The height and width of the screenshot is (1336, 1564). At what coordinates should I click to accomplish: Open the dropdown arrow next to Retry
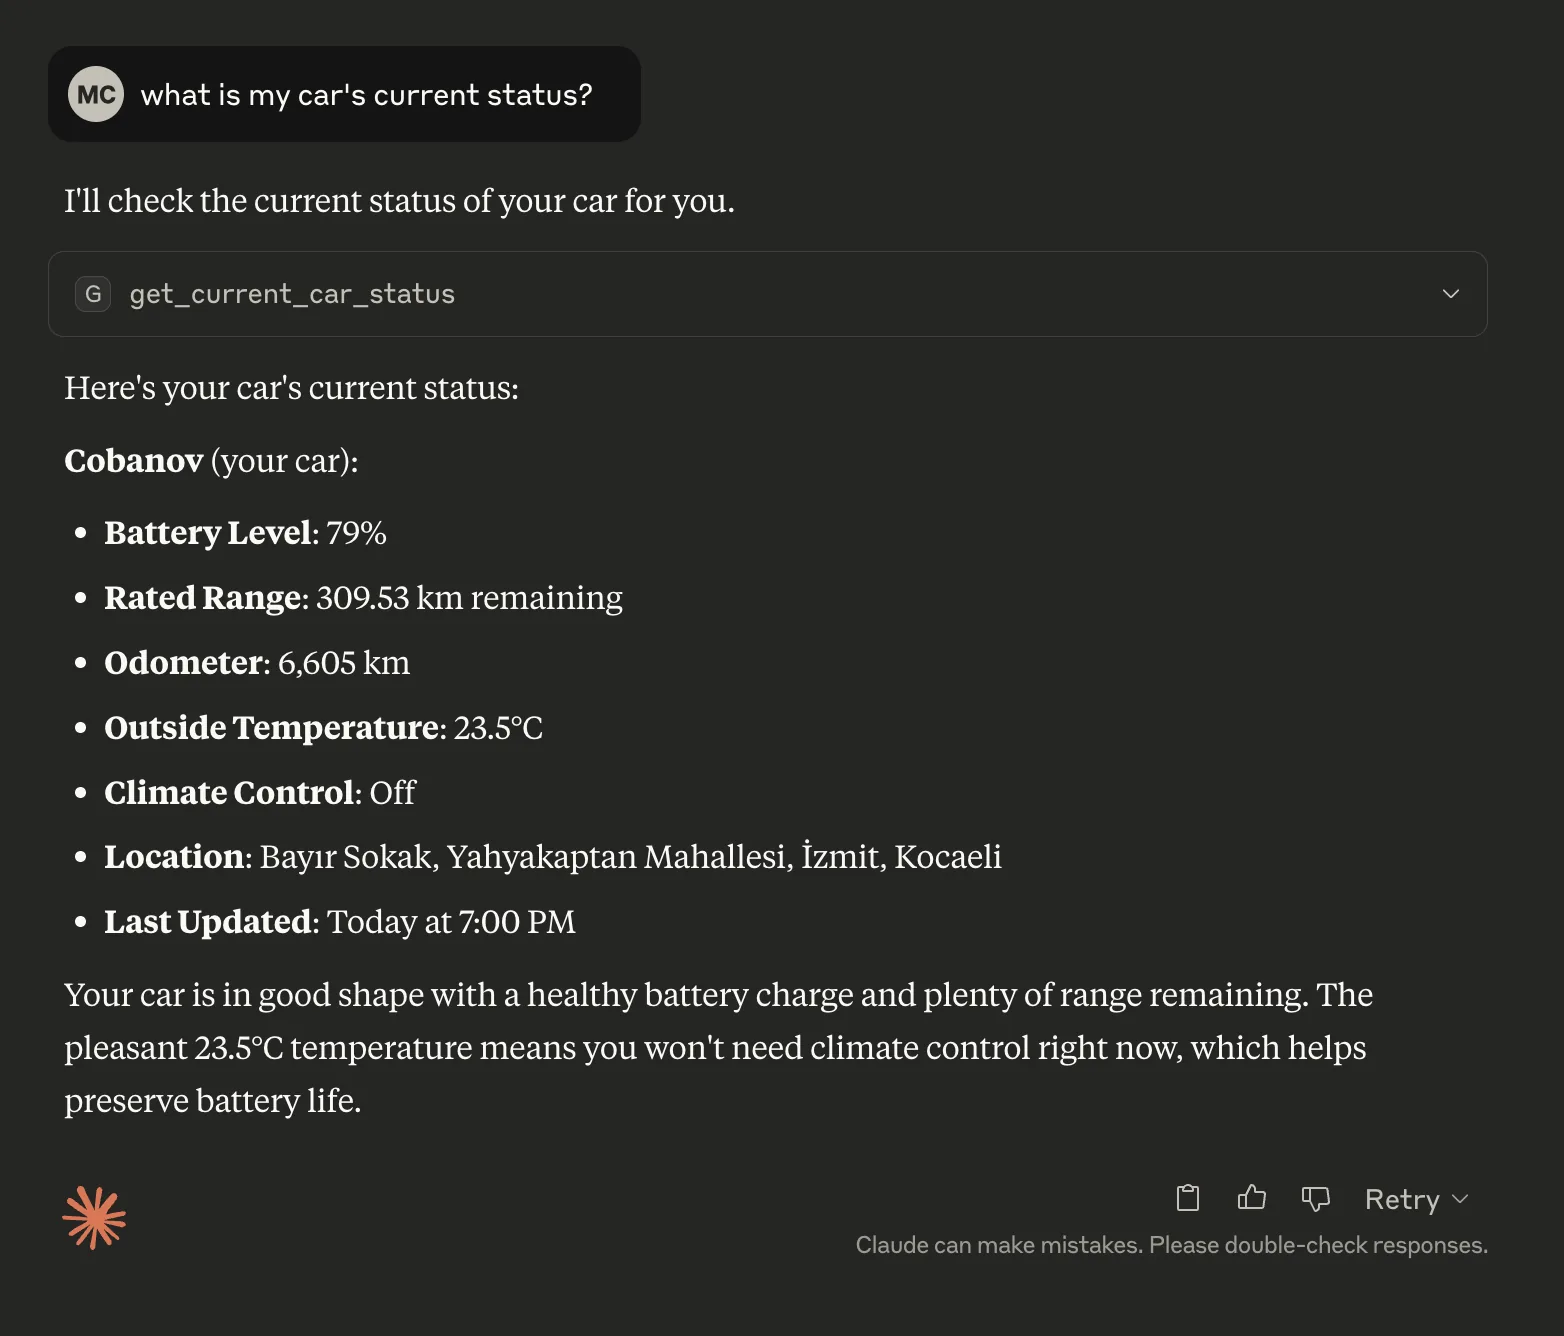[x=1460, y=1199]
